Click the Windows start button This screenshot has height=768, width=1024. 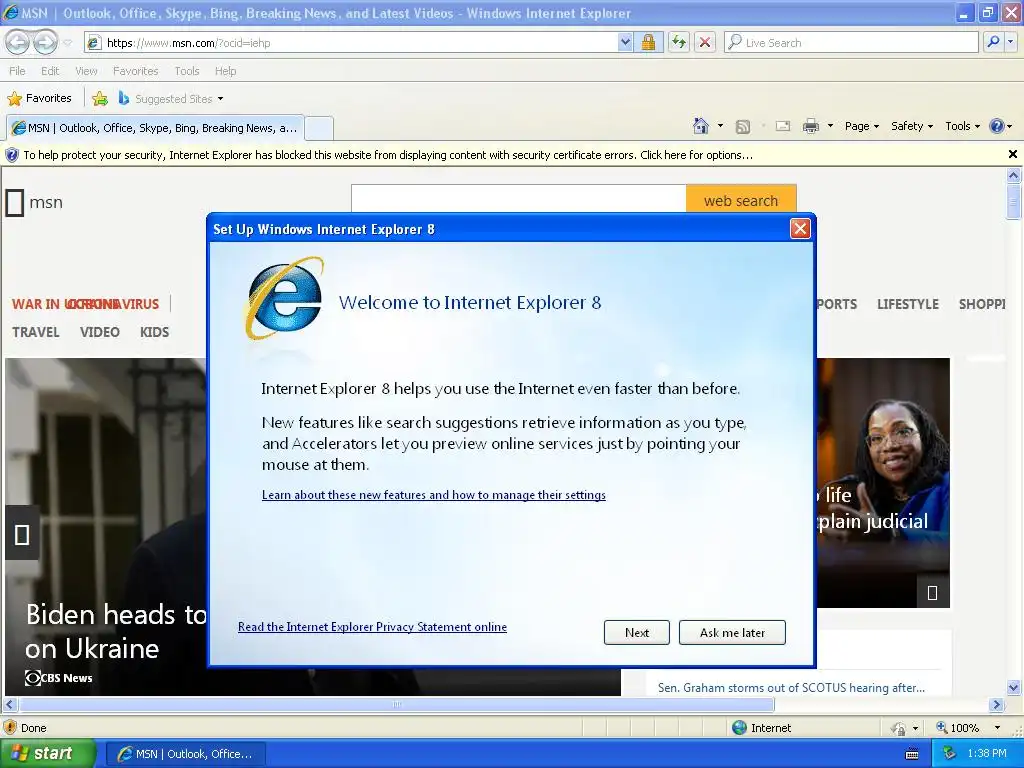(x=48, y=753)
